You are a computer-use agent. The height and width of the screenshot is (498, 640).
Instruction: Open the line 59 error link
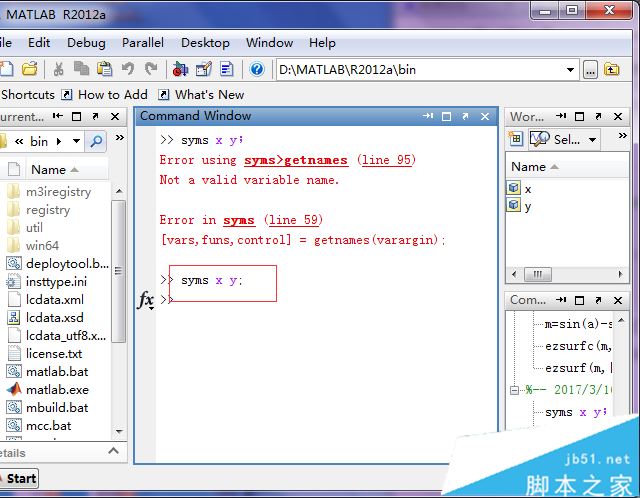tap(293, 220)
